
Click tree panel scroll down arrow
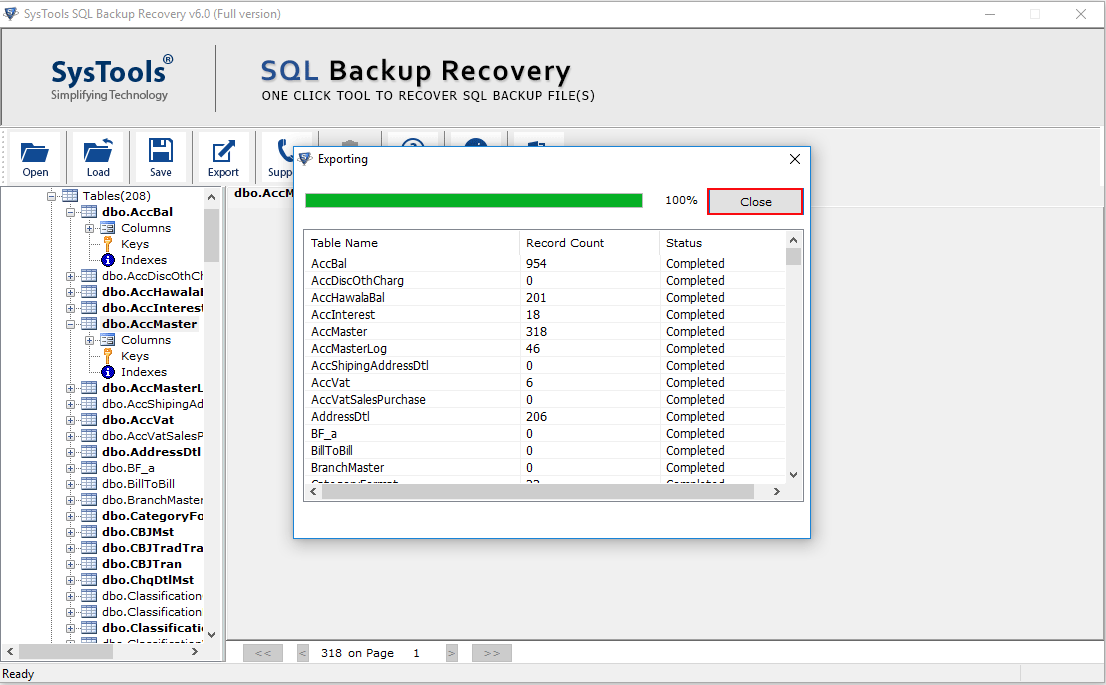[x=212, y=635]
